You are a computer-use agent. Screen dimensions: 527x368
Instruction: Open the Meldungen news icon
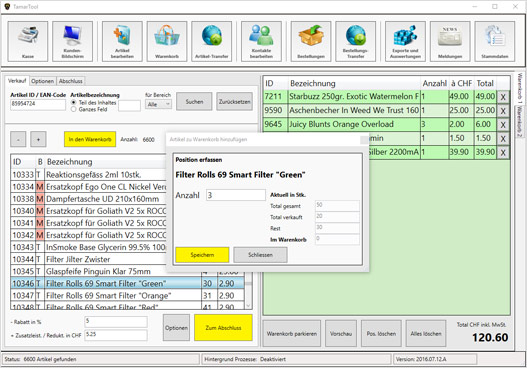click(450, 41)
